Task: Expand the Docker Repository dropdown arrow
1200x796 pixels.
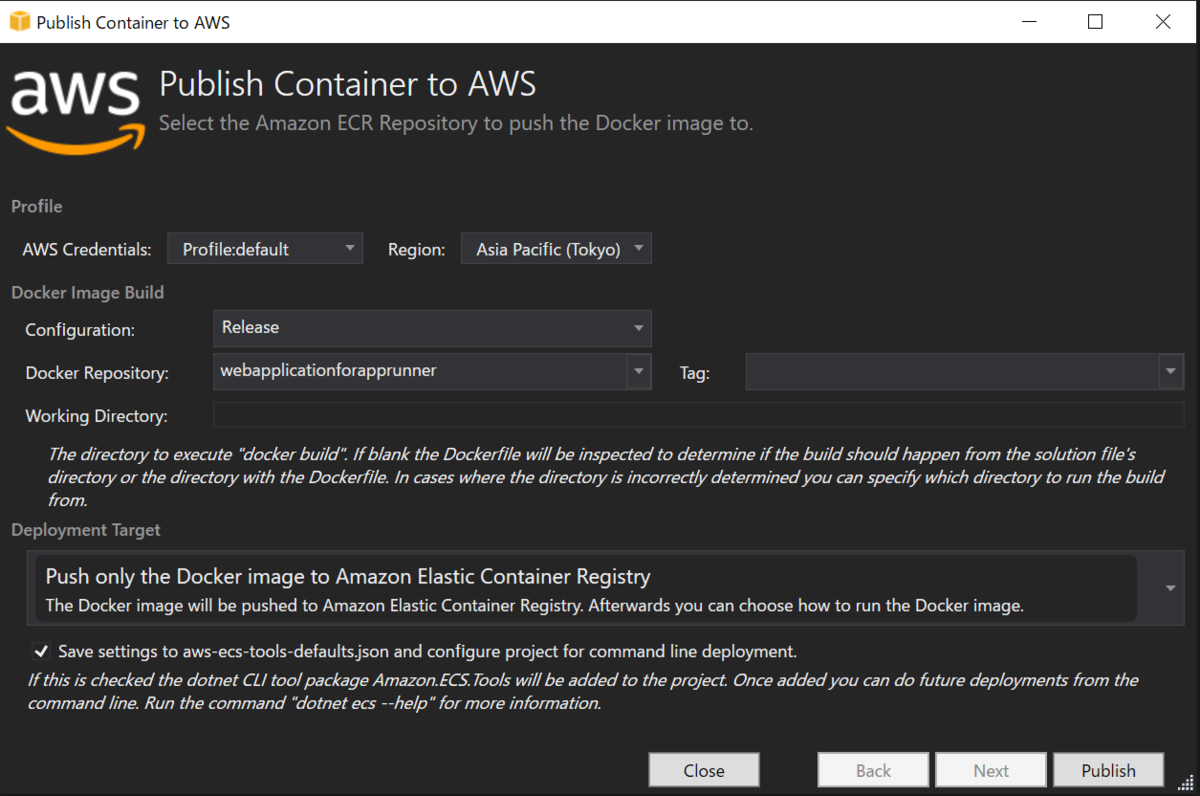Action: pyautogui.click(x=639, y=372)
